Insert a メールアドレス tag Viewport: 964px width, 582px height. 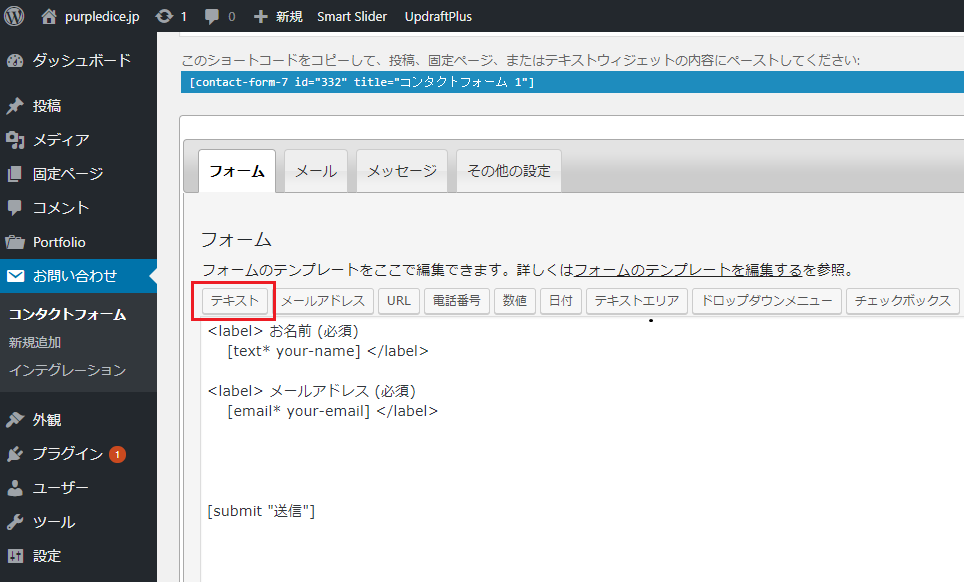[x=323, y=301]
